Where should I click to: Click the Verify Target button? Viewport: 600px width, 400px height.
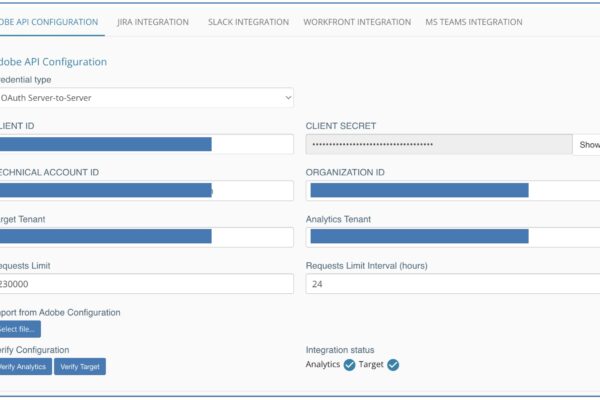(x=80, y=366)
